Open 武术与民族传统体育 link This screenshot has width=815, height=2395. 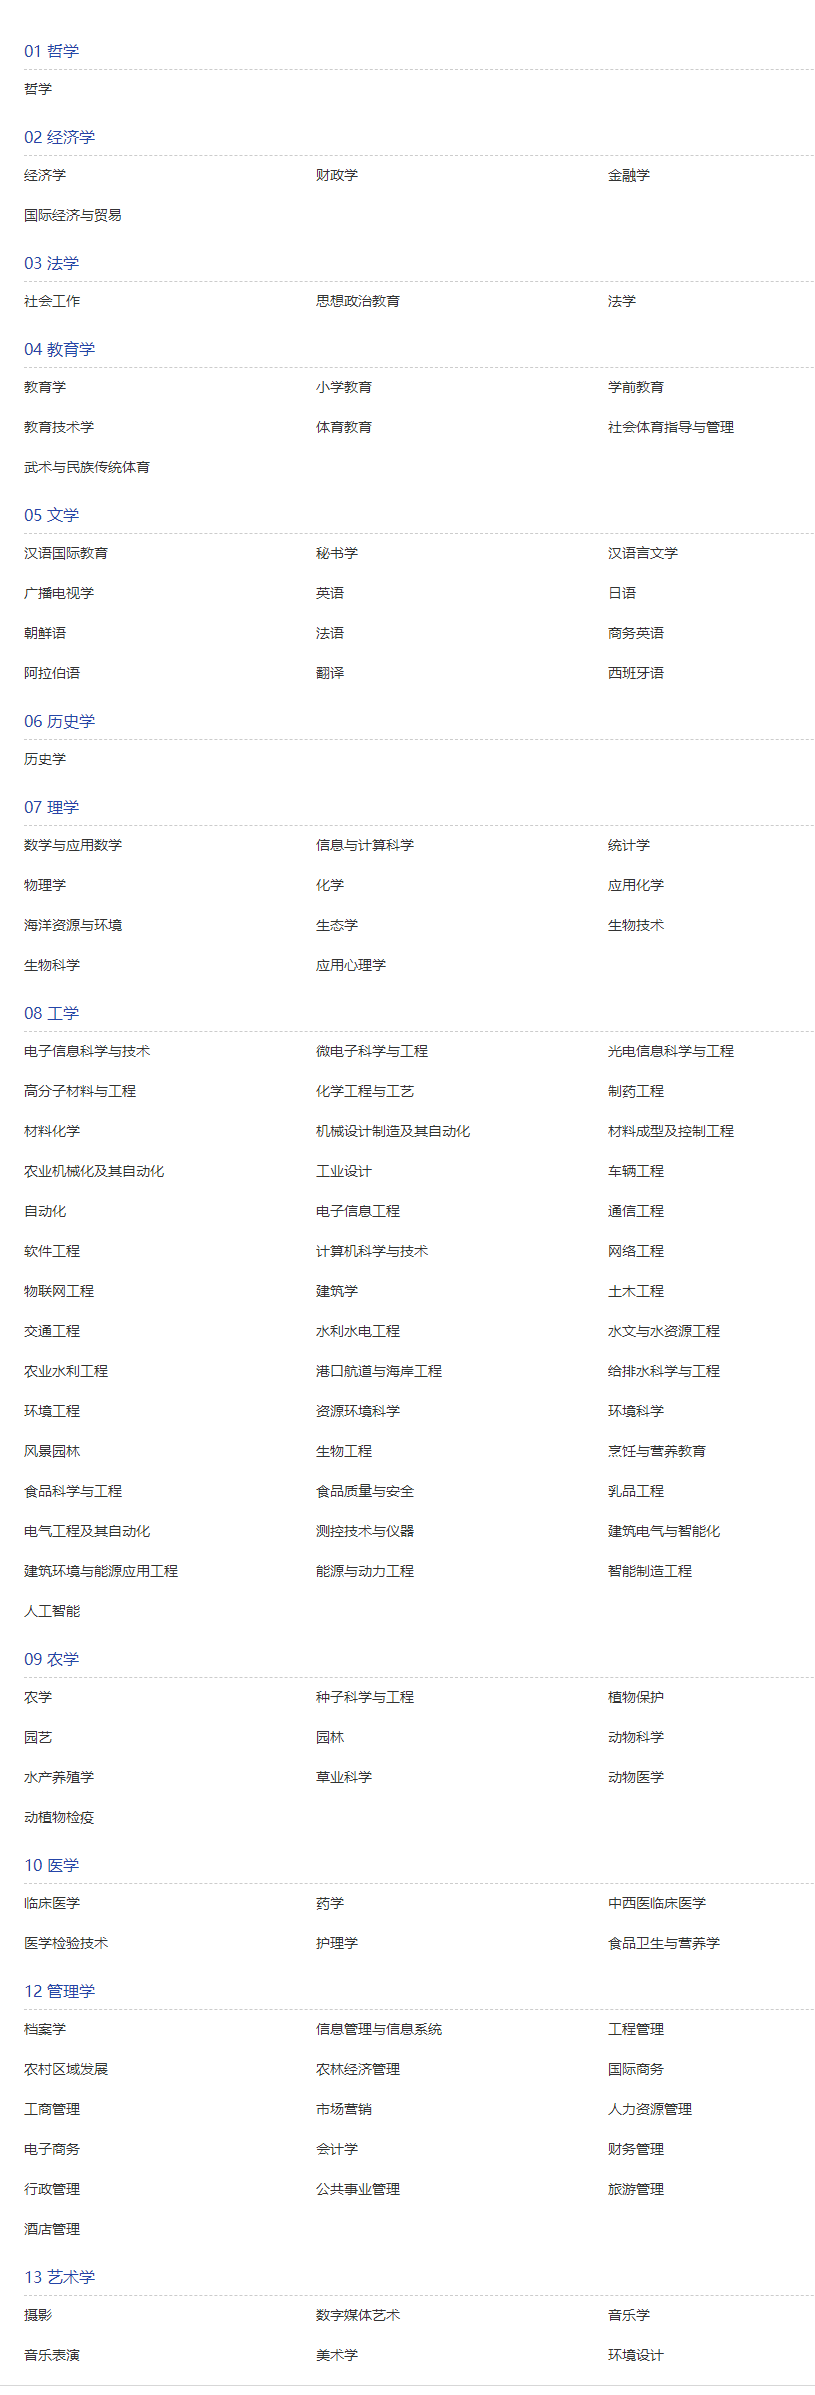tap(87, 467)
